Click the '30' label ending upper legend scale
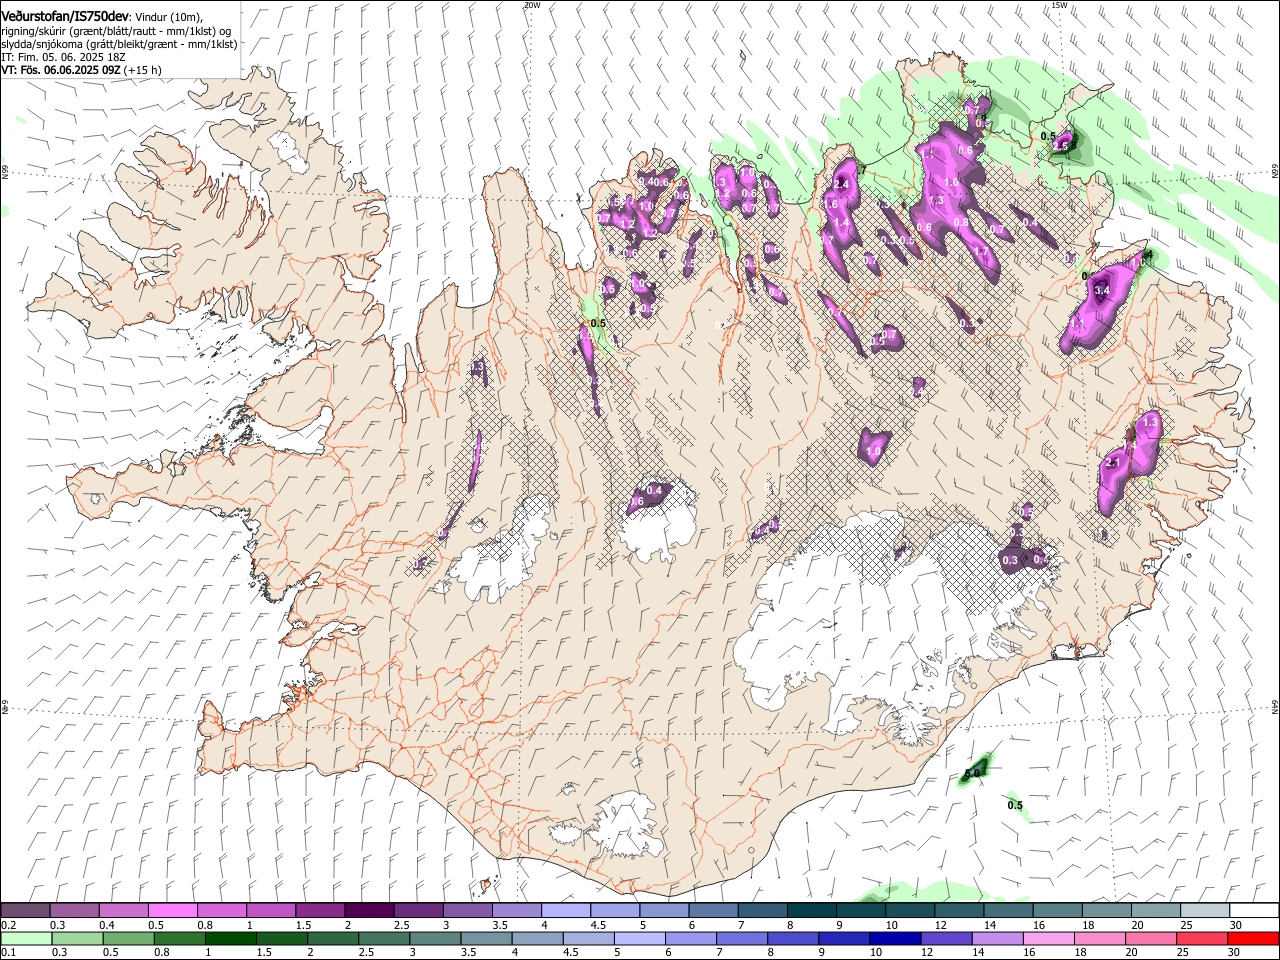1280x960 pixels. coord(1236,925)
